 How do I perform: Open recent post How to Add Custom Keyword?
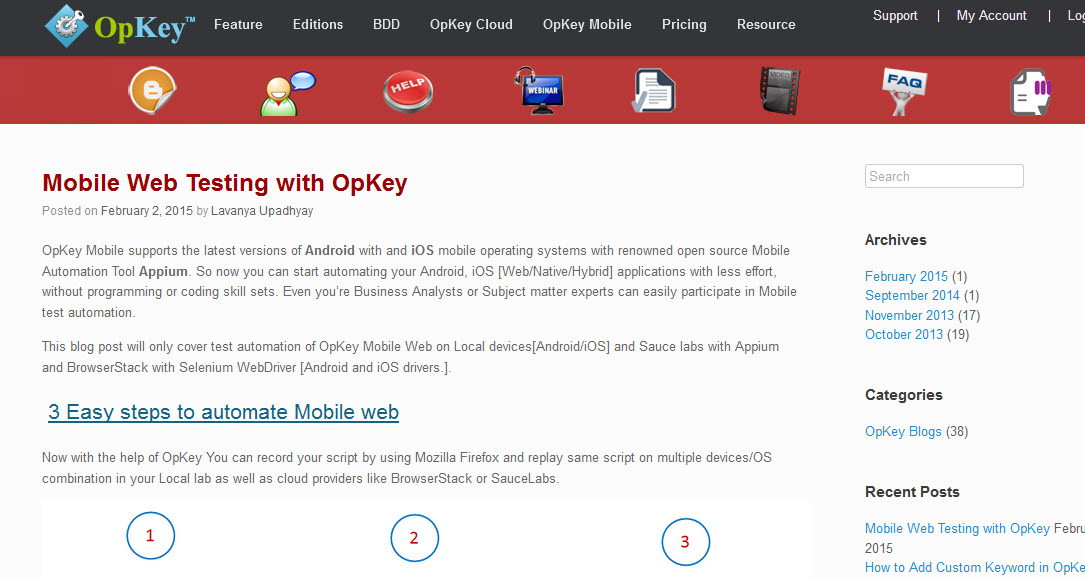coord(974,567)
